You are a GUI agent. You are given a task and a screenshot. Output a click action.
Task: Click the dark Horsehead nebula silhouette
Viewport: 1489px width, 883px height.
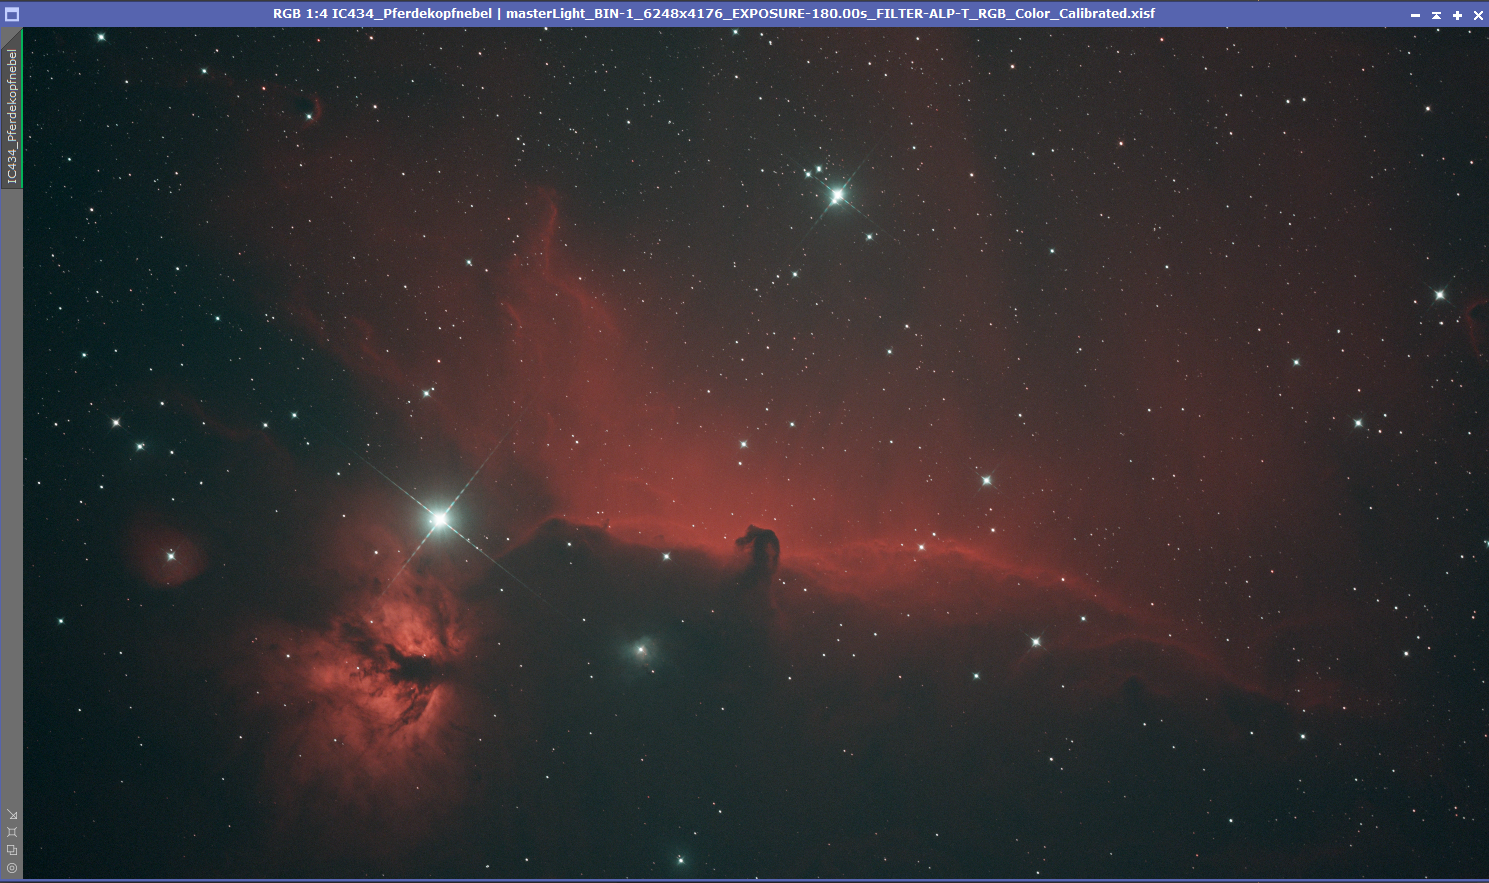760,547
